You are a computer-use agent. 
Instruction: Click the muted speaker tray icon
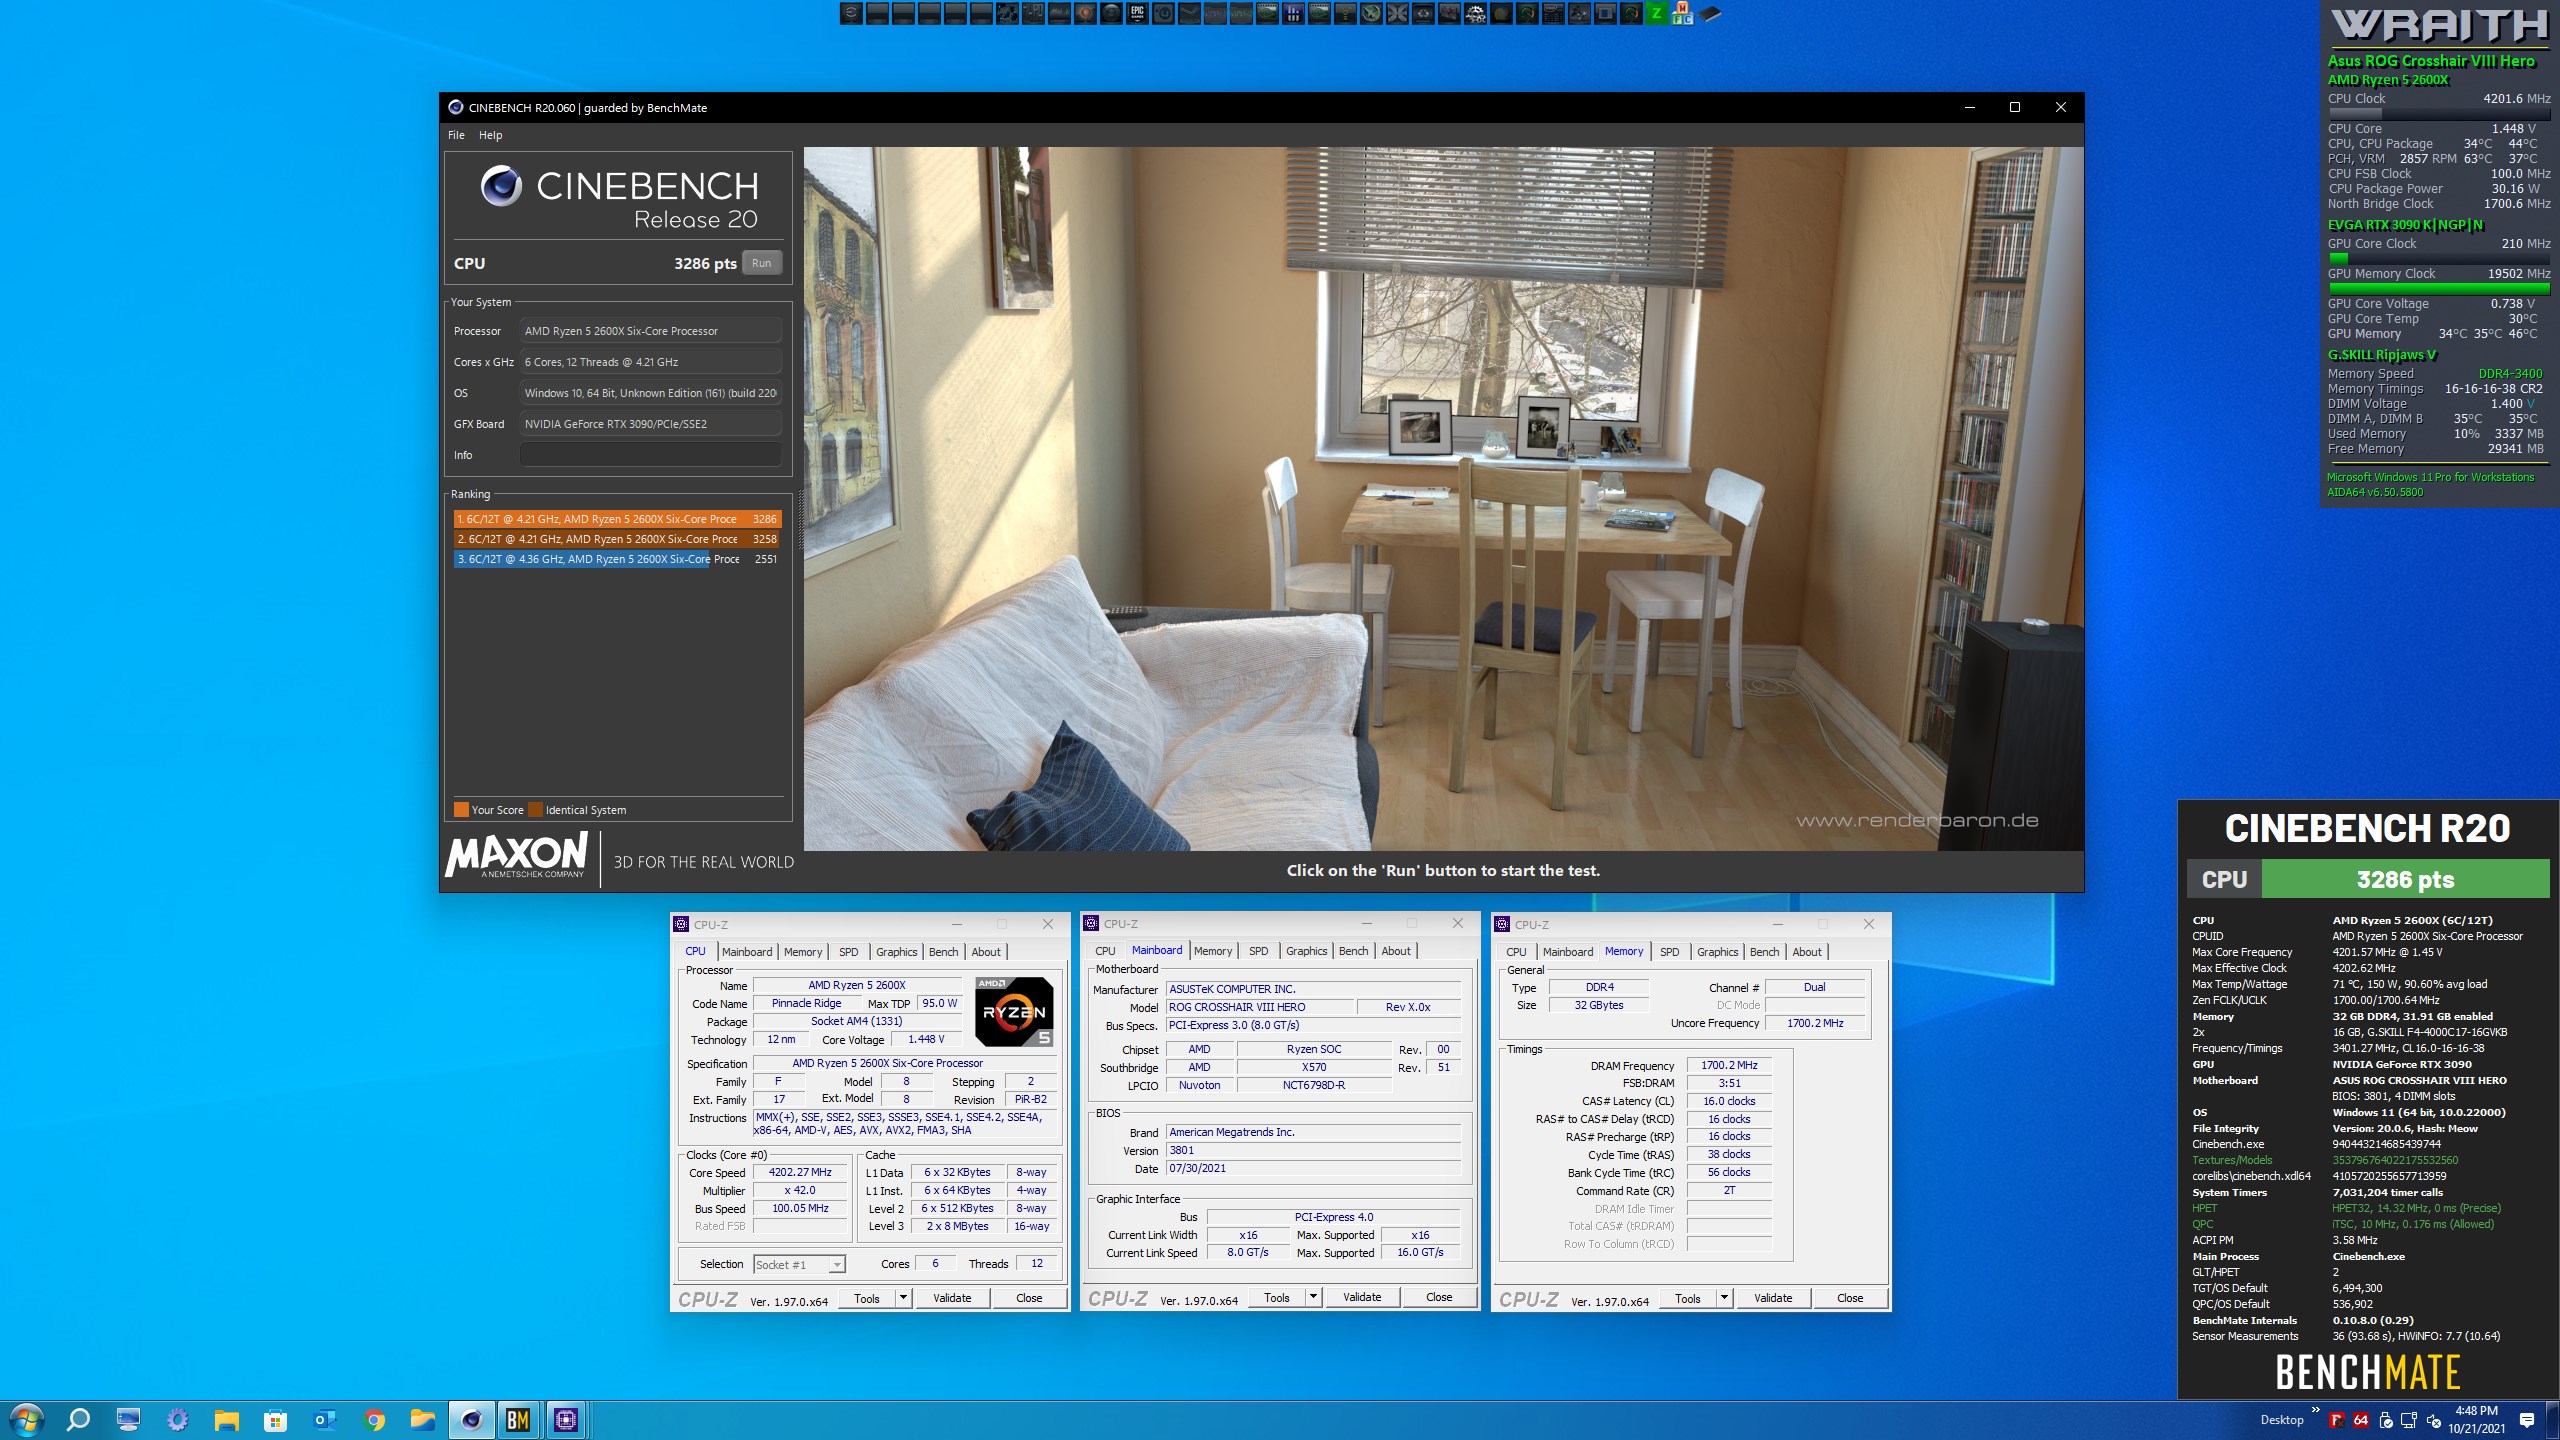[2433, 1420]
